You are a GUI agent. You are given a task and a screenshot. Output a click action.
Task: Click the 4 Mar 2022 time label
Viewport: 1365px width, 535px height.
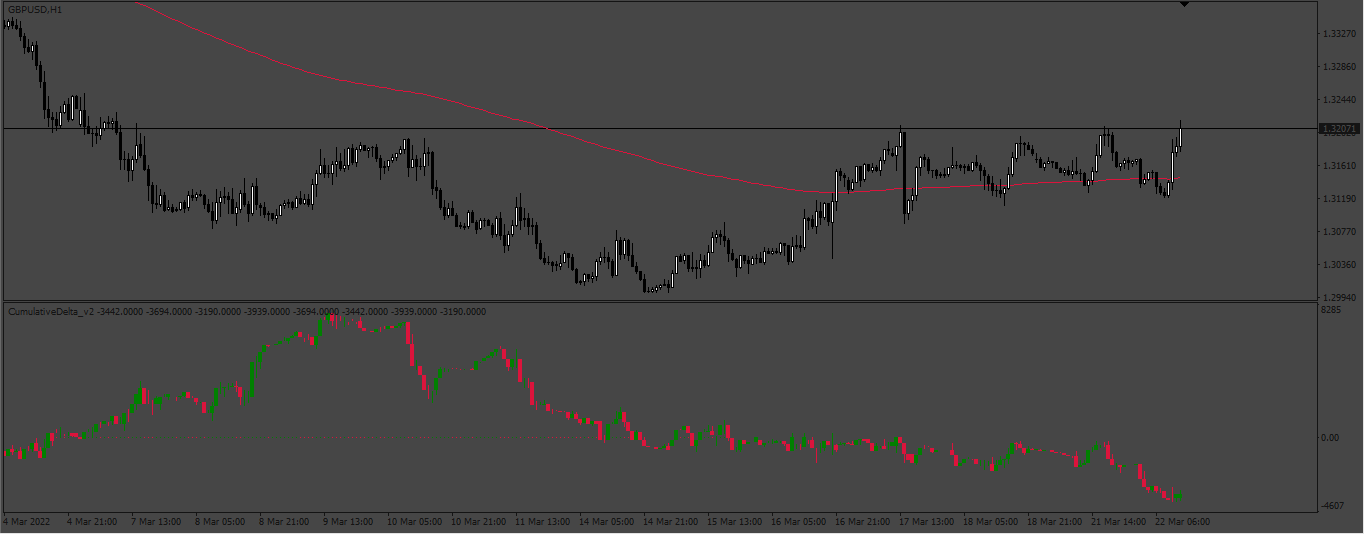(x=27, y=521)
